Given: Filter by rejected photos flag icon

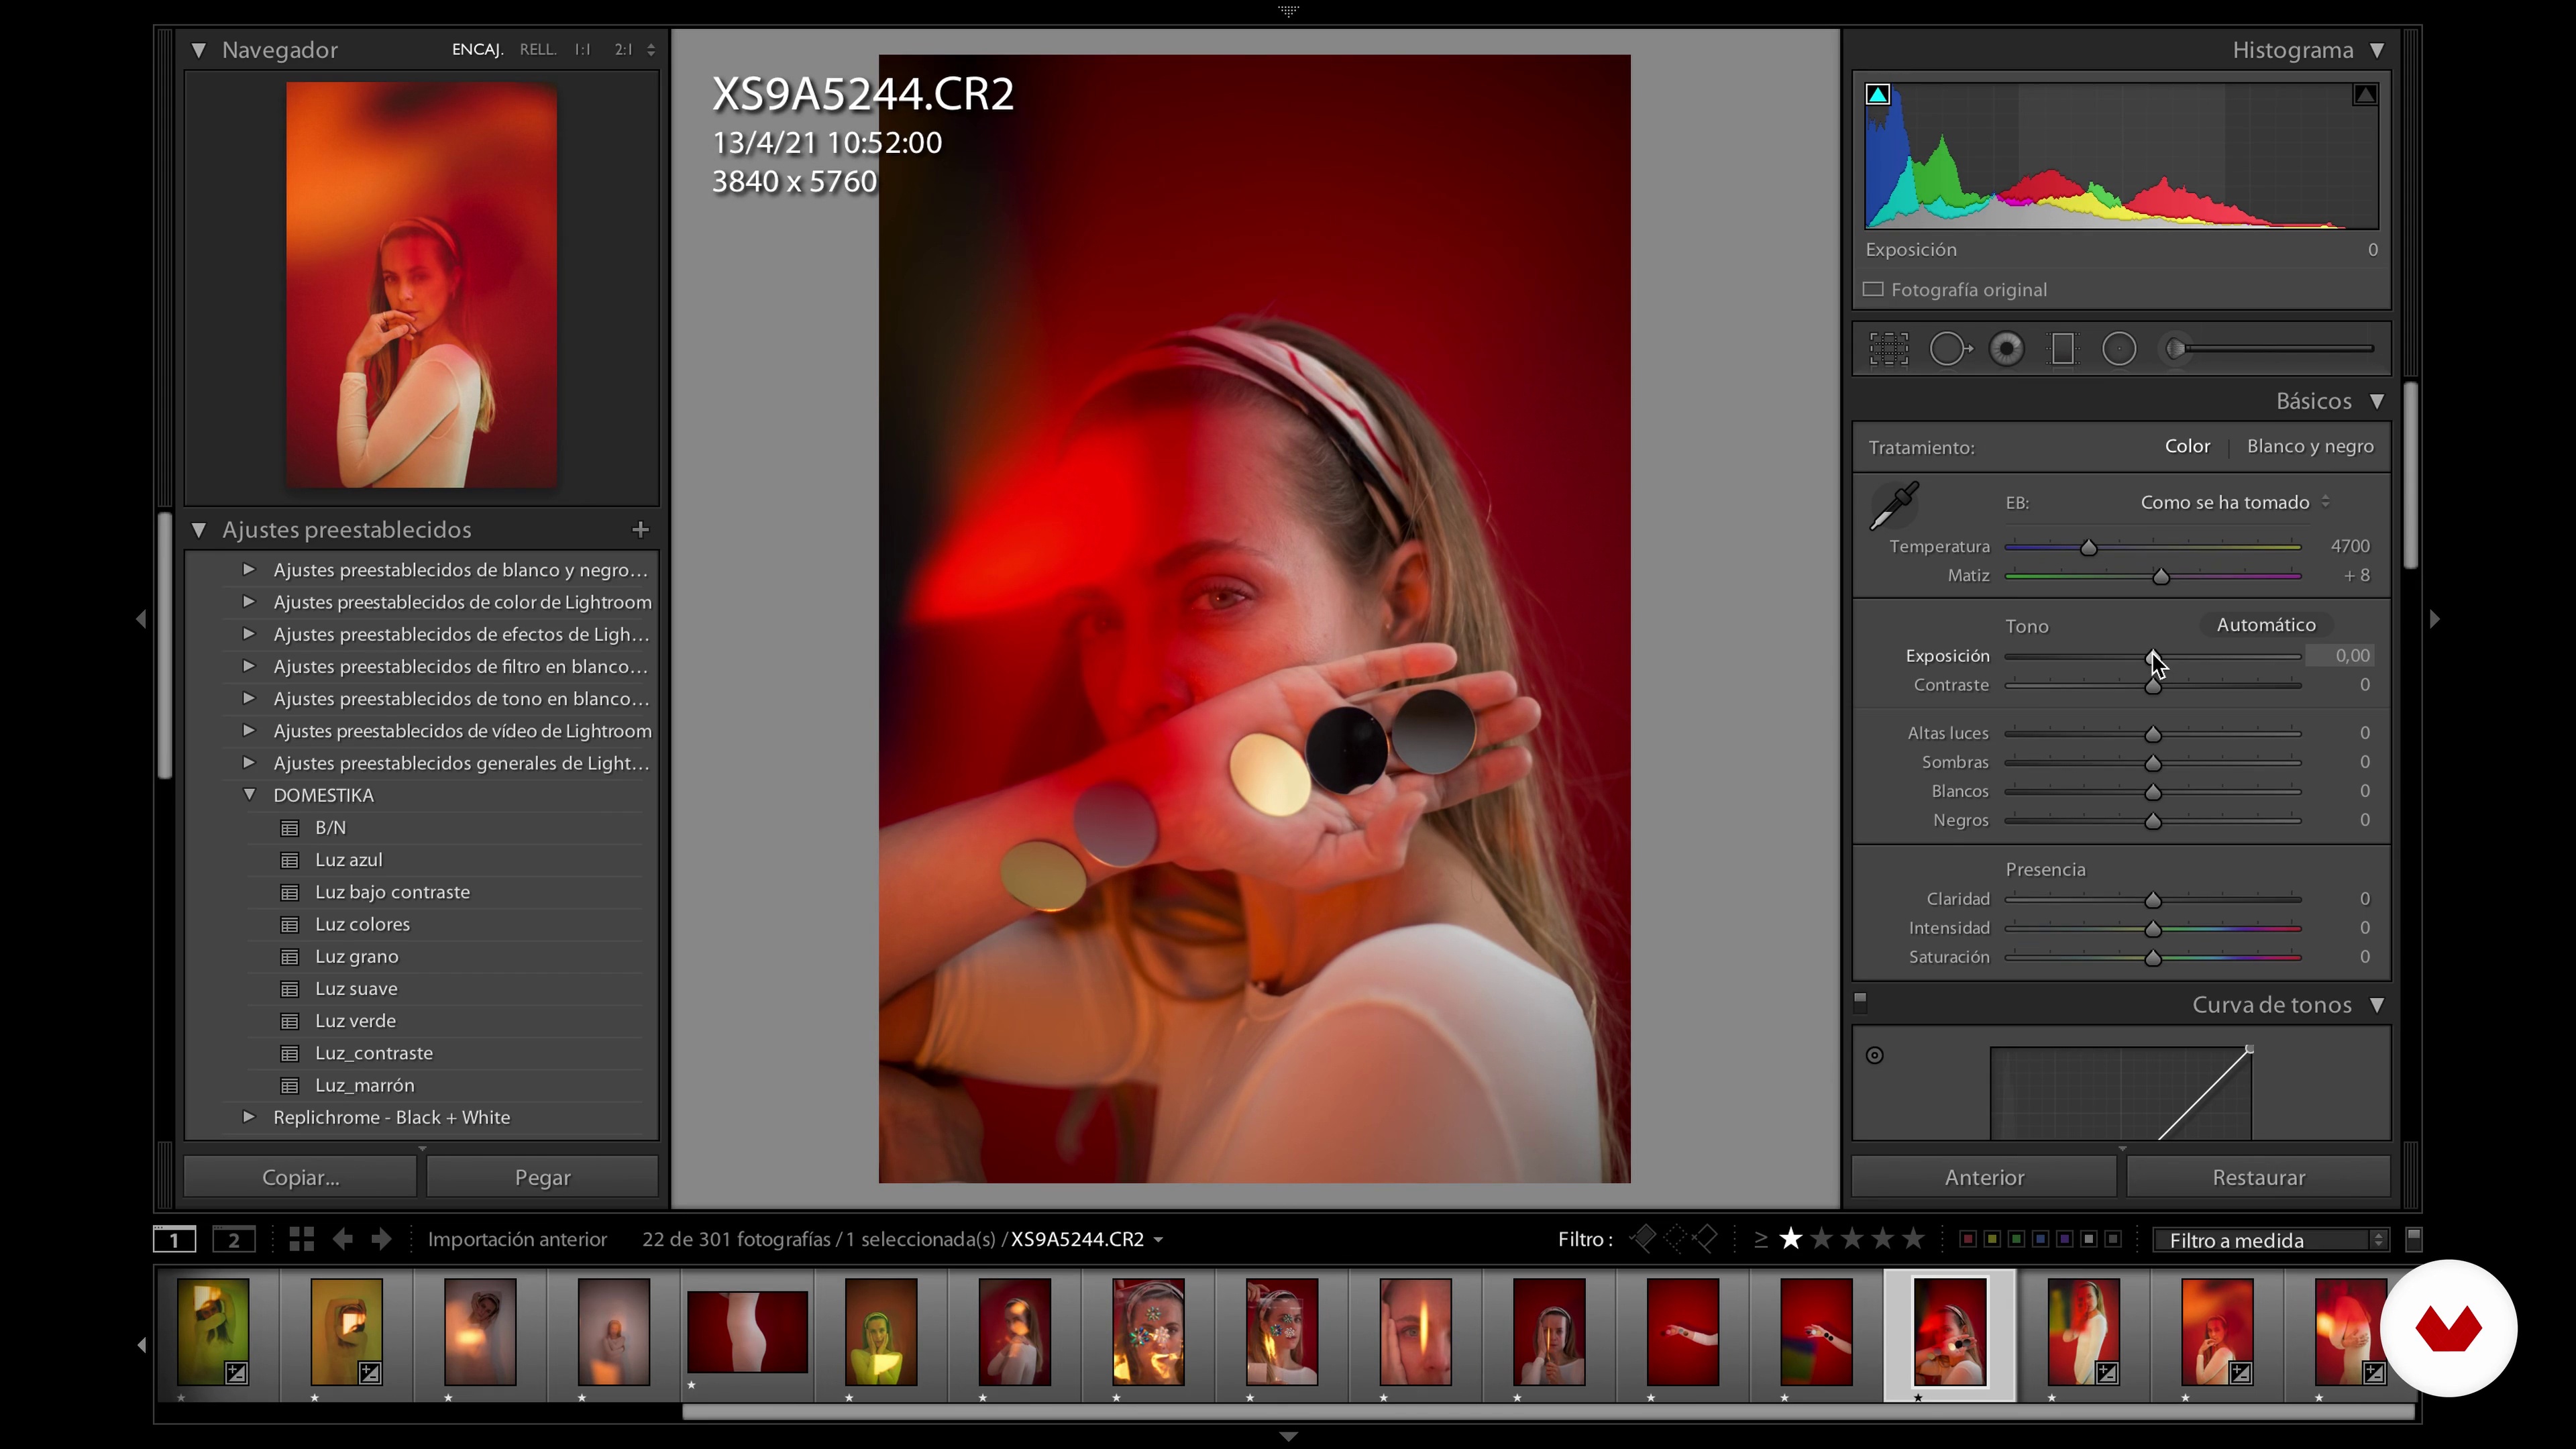Looking at the screenshot, I should pos(1705,1239).
